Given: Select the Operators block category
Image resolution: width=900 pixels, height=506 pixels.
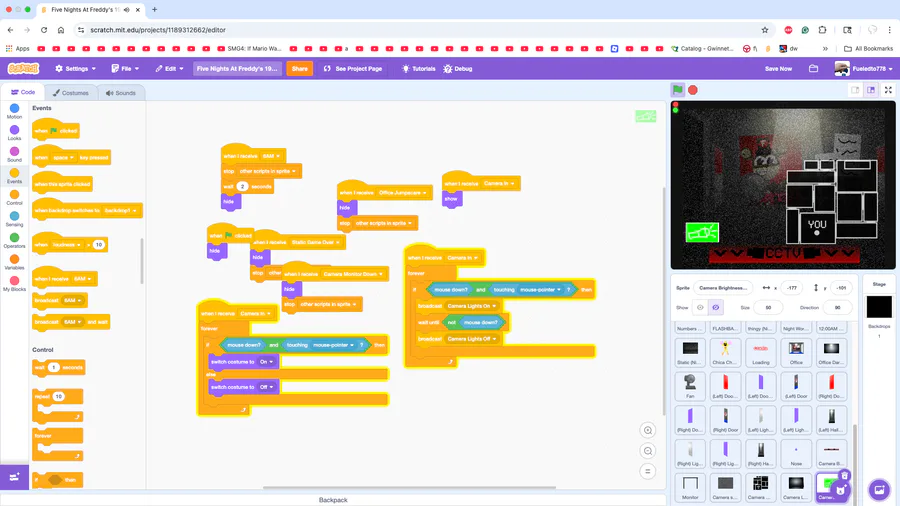Looking at the screenshot, I should pos(14,240).
